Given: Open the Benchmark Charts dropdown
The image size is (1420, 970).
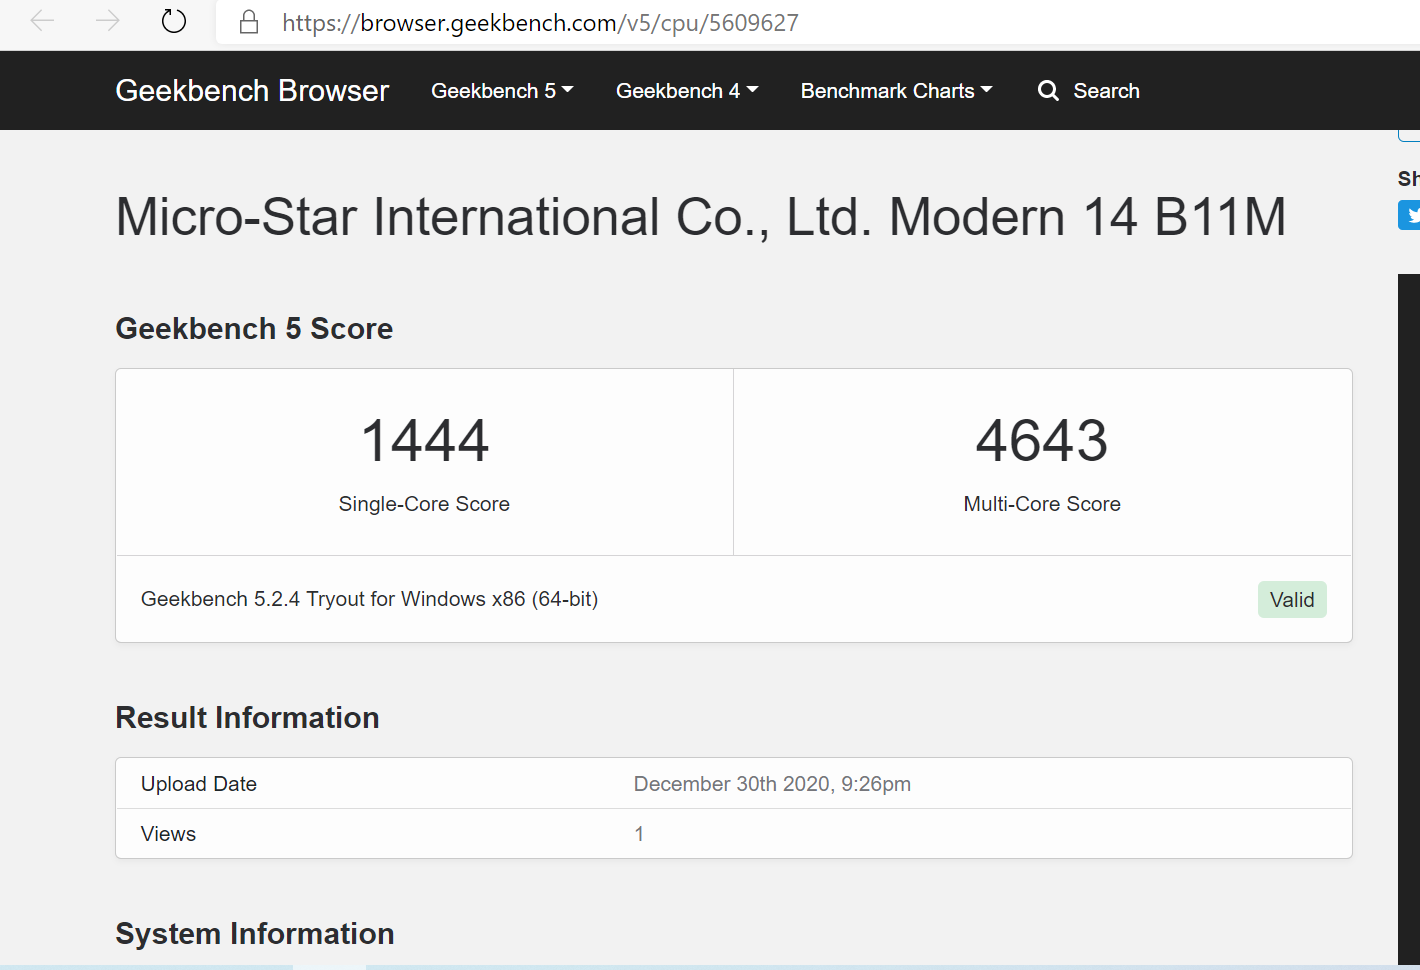Looking at the screenshot, I should 896,91.
